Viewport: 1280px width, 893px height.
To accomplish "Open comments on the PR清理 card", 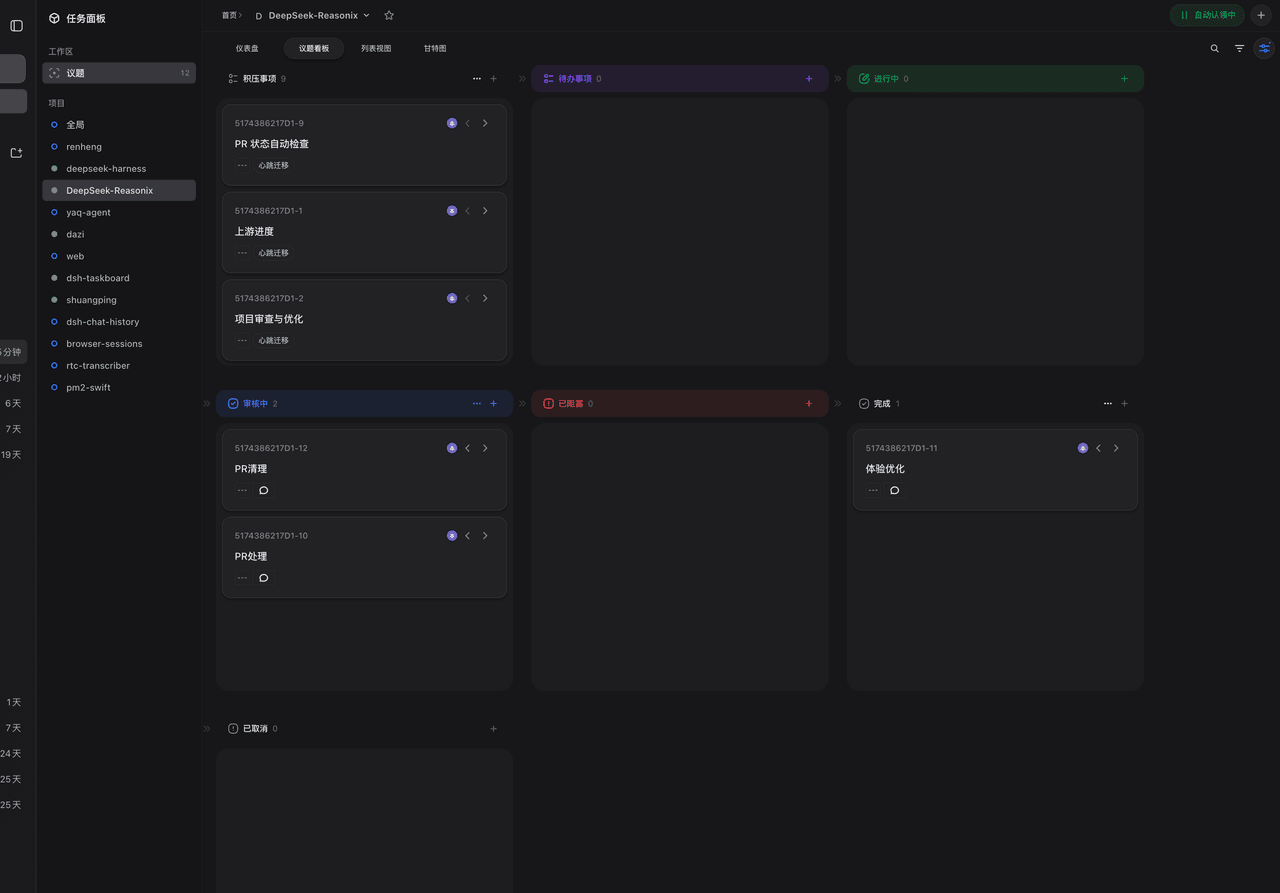I will pyautogui.click(x=264, y=491).
